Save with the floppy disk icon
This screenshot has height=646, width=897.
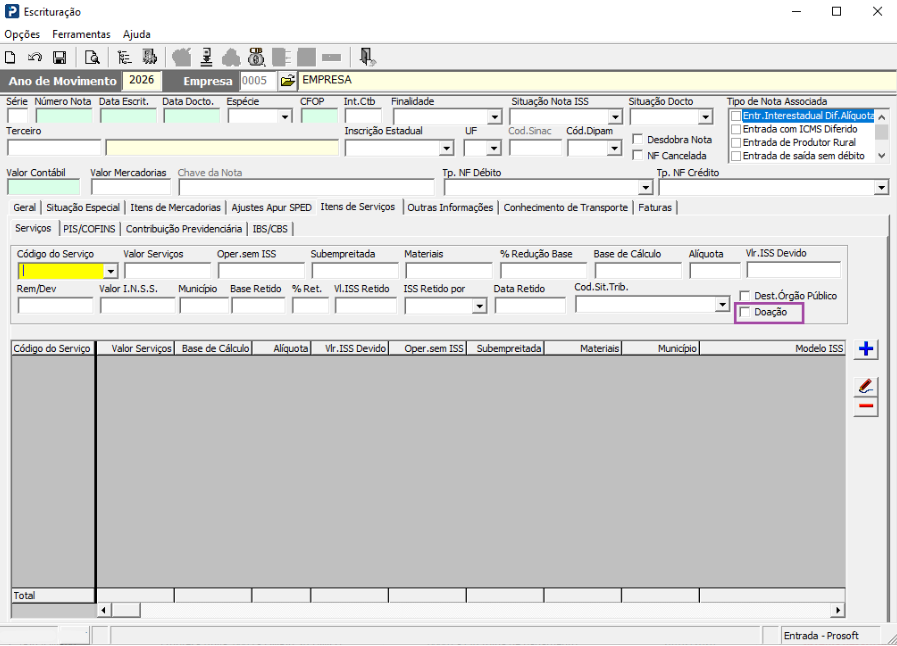[x=59, y=57]
